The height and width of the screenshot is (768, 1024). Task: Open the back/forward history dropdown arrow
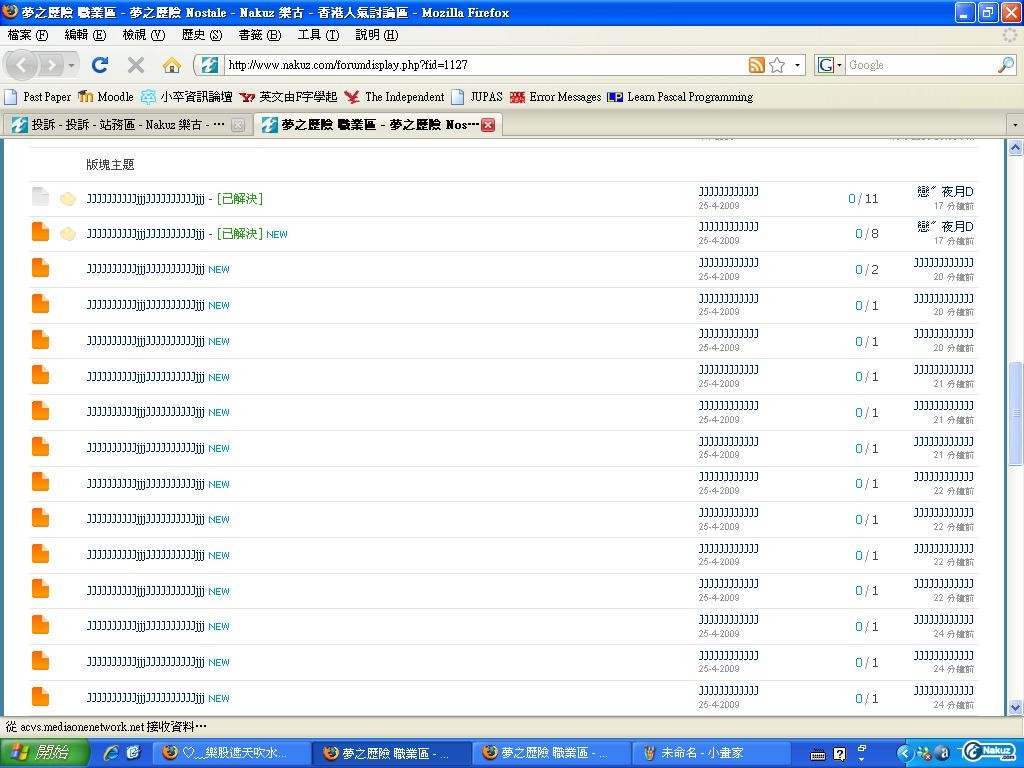71,65
